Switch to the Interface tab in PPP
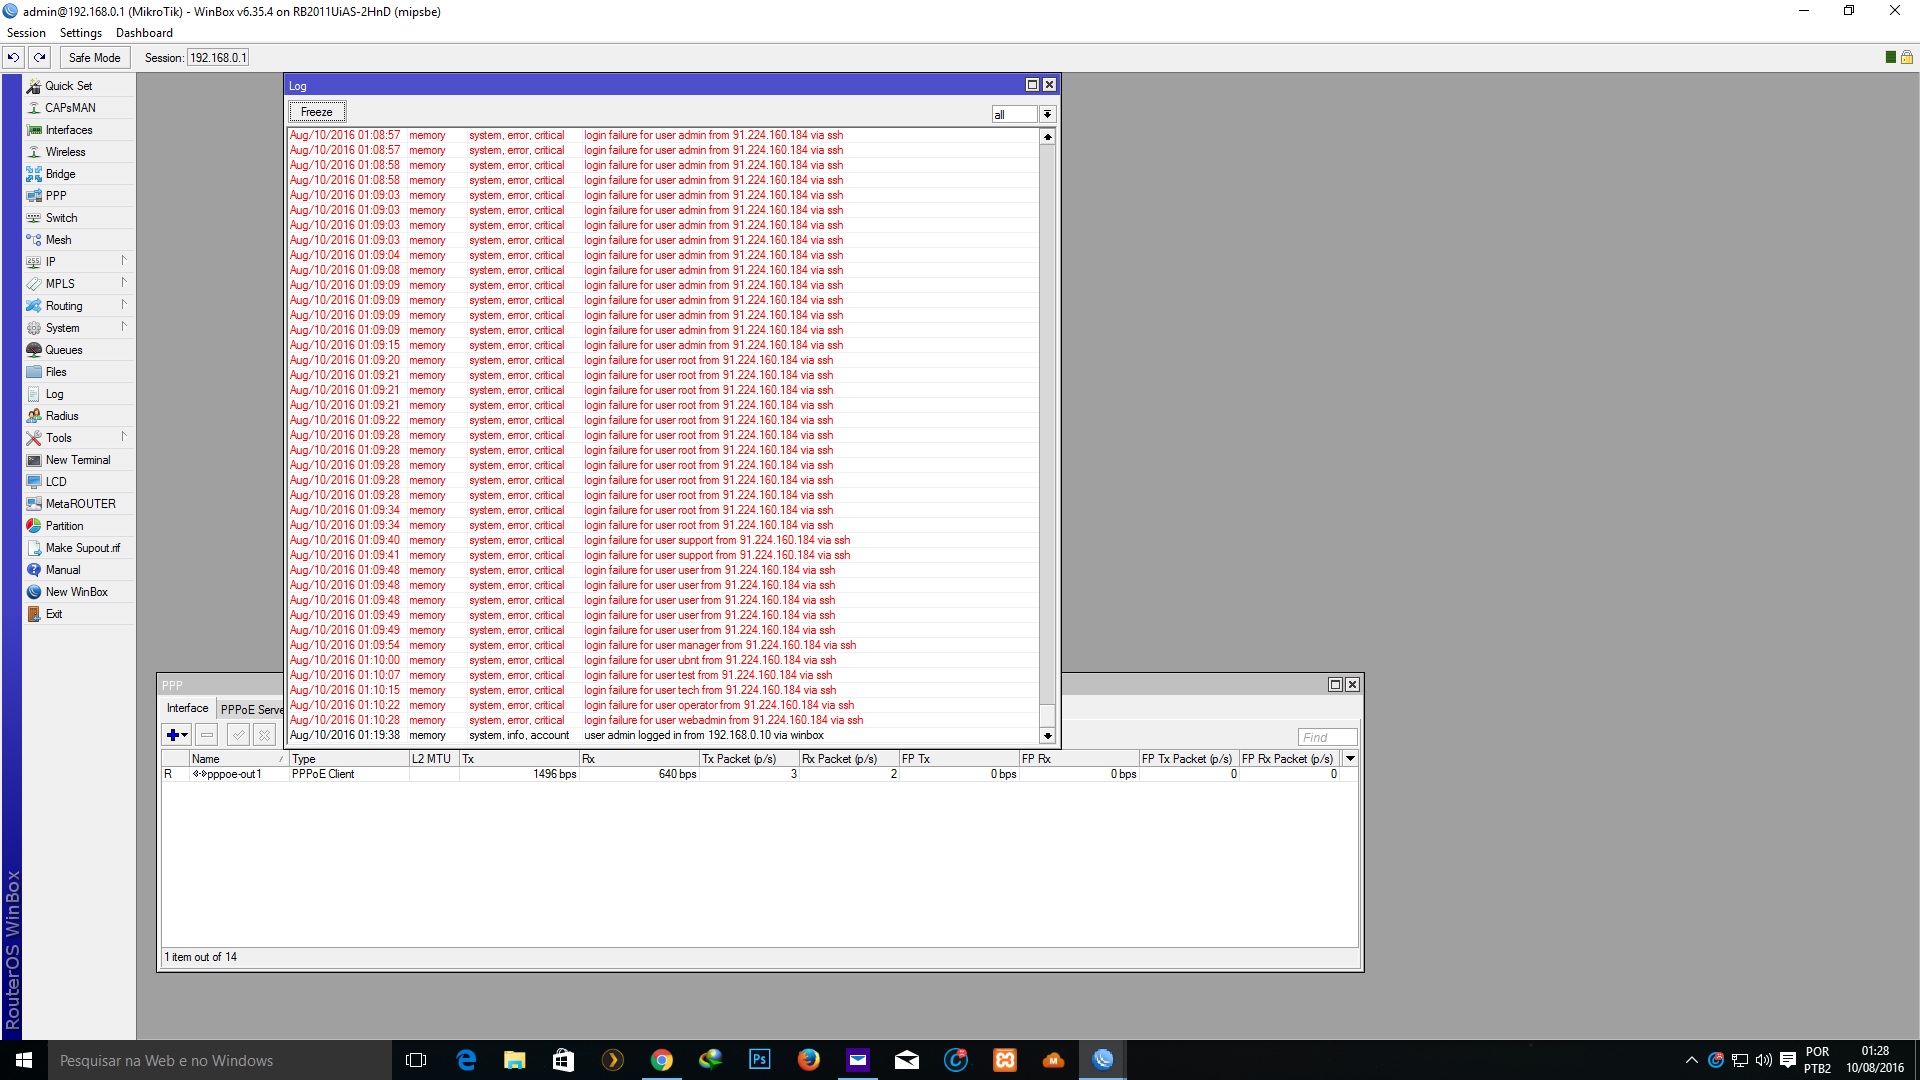 coord(187,708)
